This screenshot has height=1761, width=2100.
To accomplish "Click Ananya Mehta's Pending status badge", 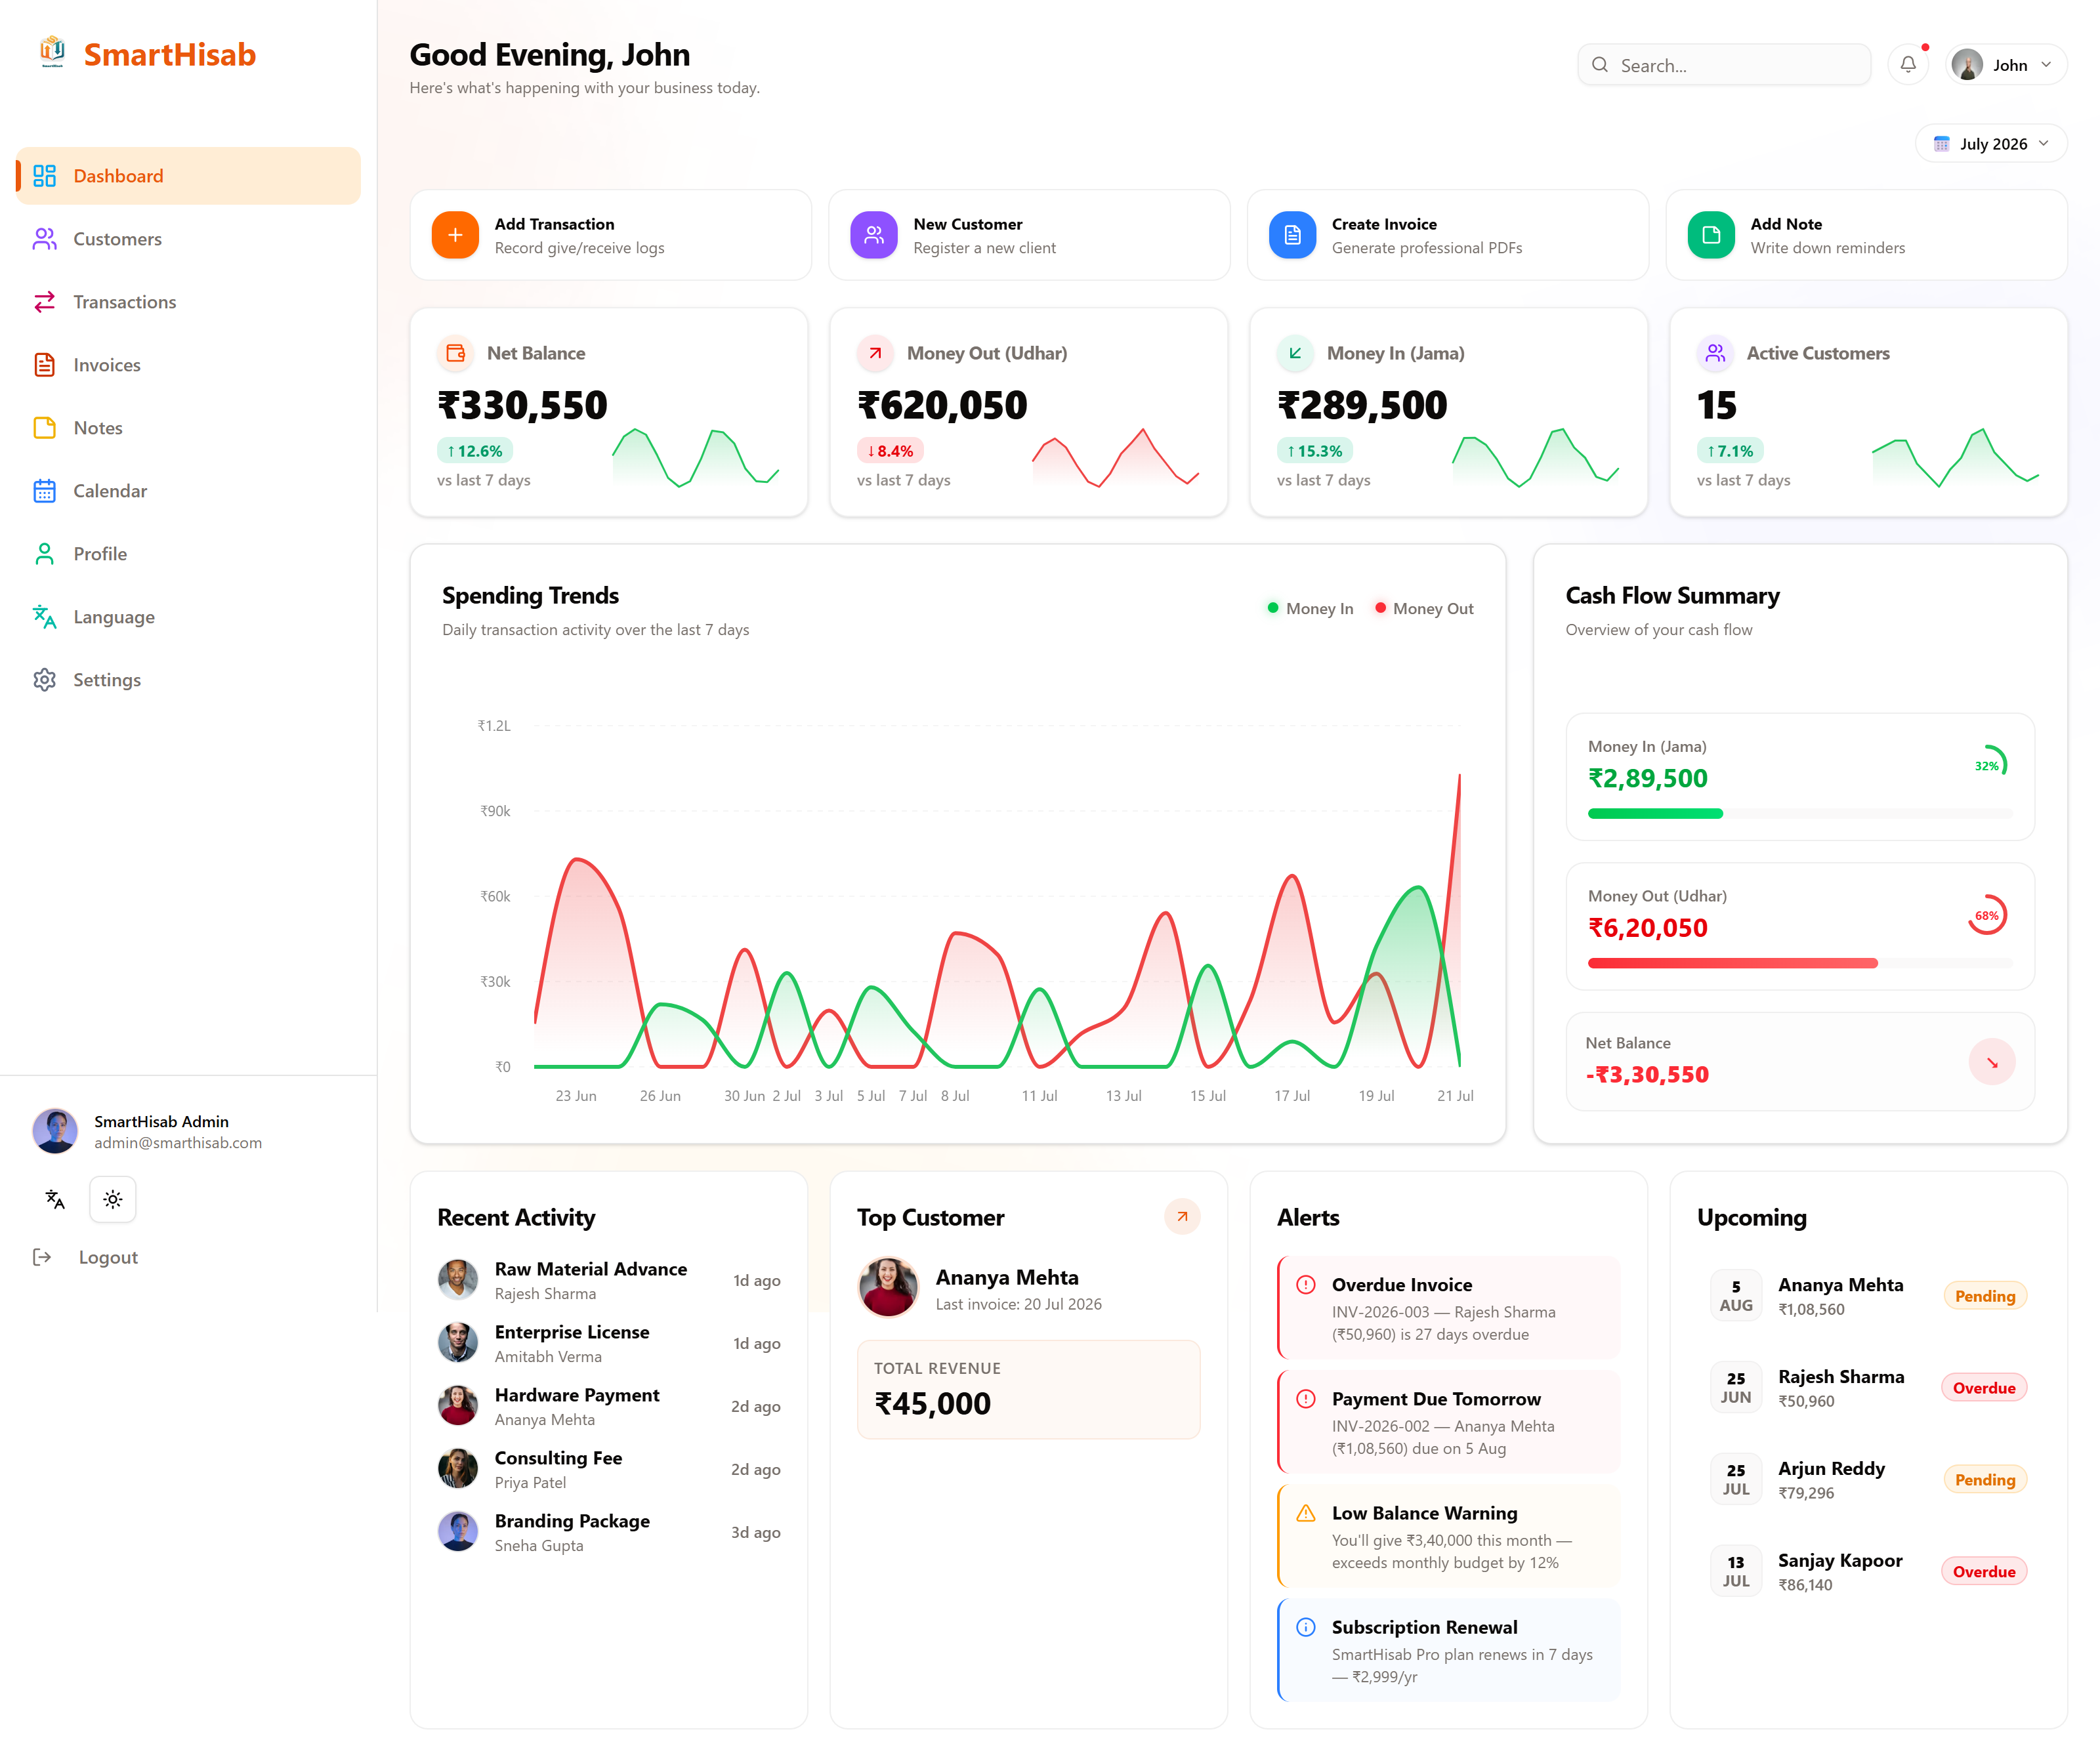I will tap(1985, 1296).
